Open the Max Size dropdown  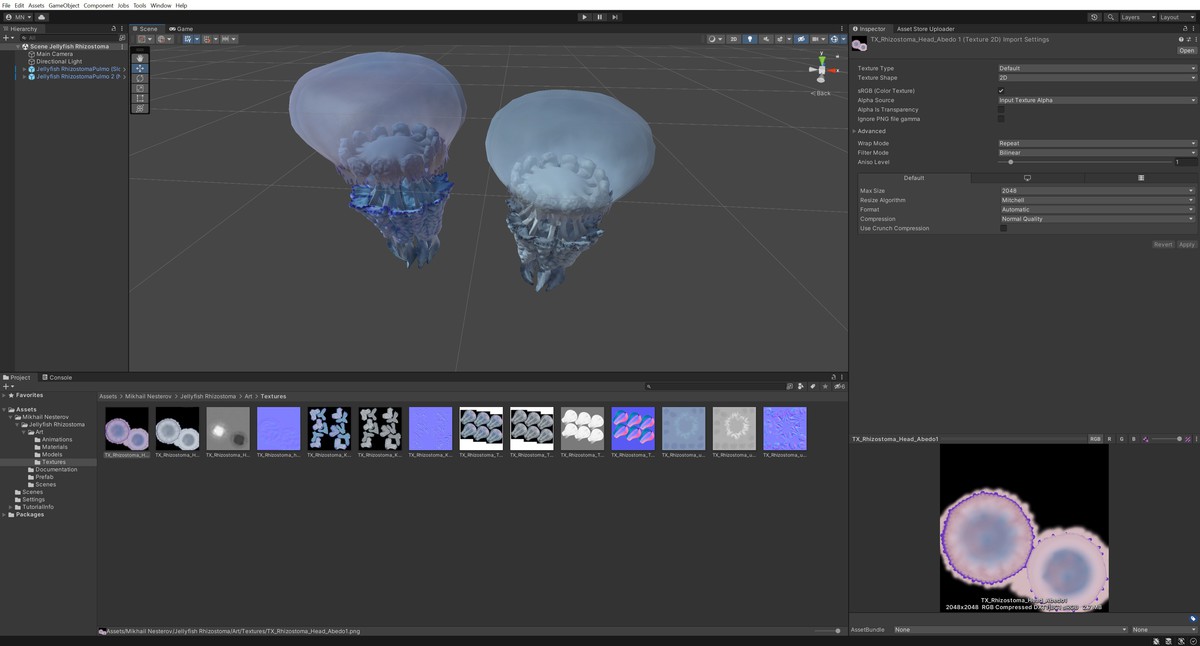coord(1096,191)
